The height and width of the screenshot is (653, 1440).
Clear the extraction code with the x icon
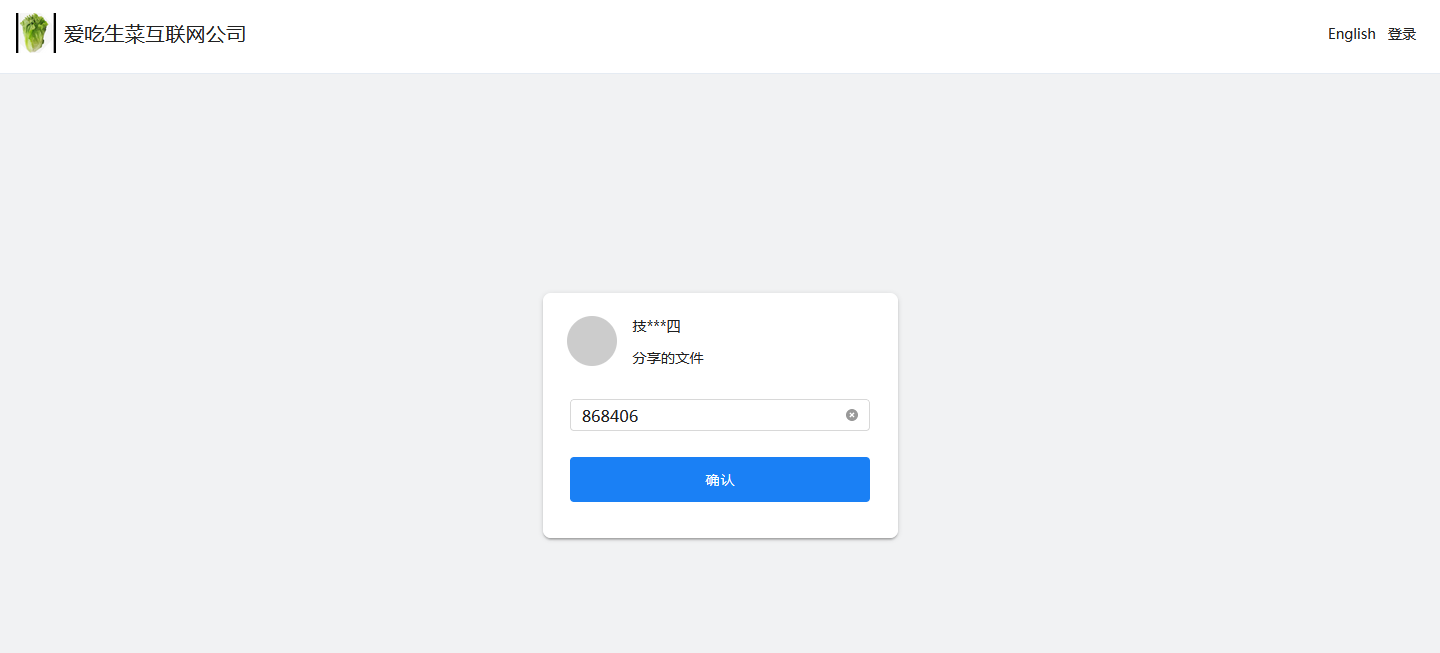852,415
